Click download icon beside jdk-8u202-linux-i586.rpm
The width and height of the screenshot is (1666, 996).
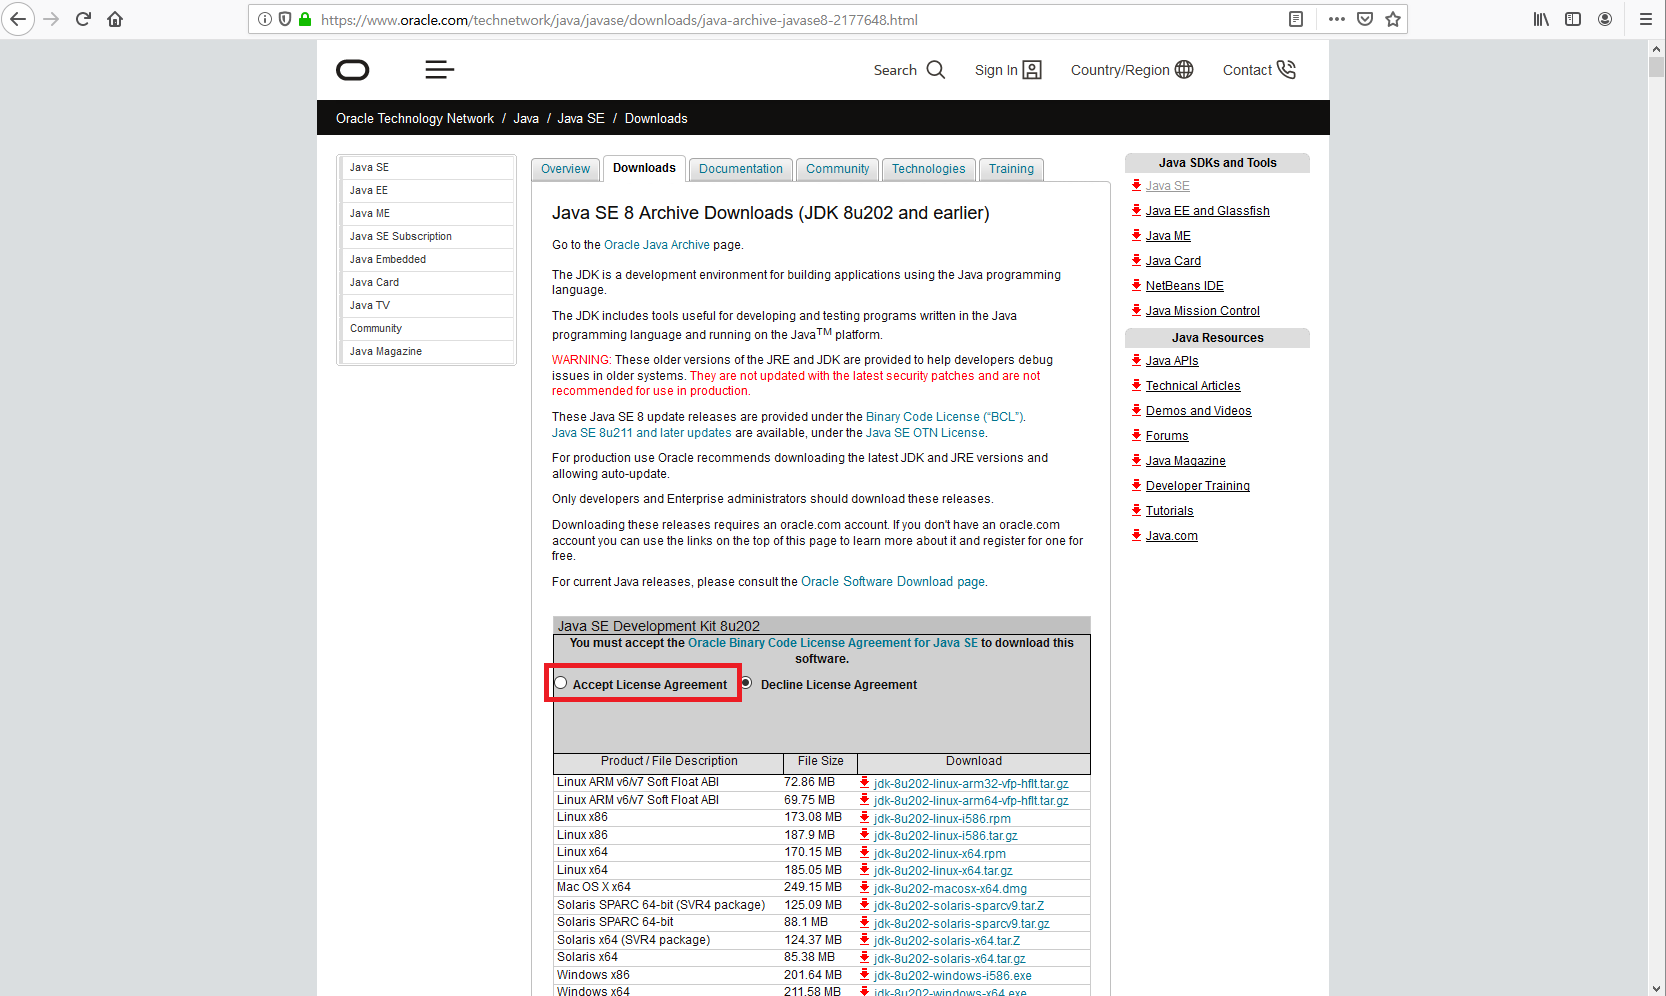point(864,817)
